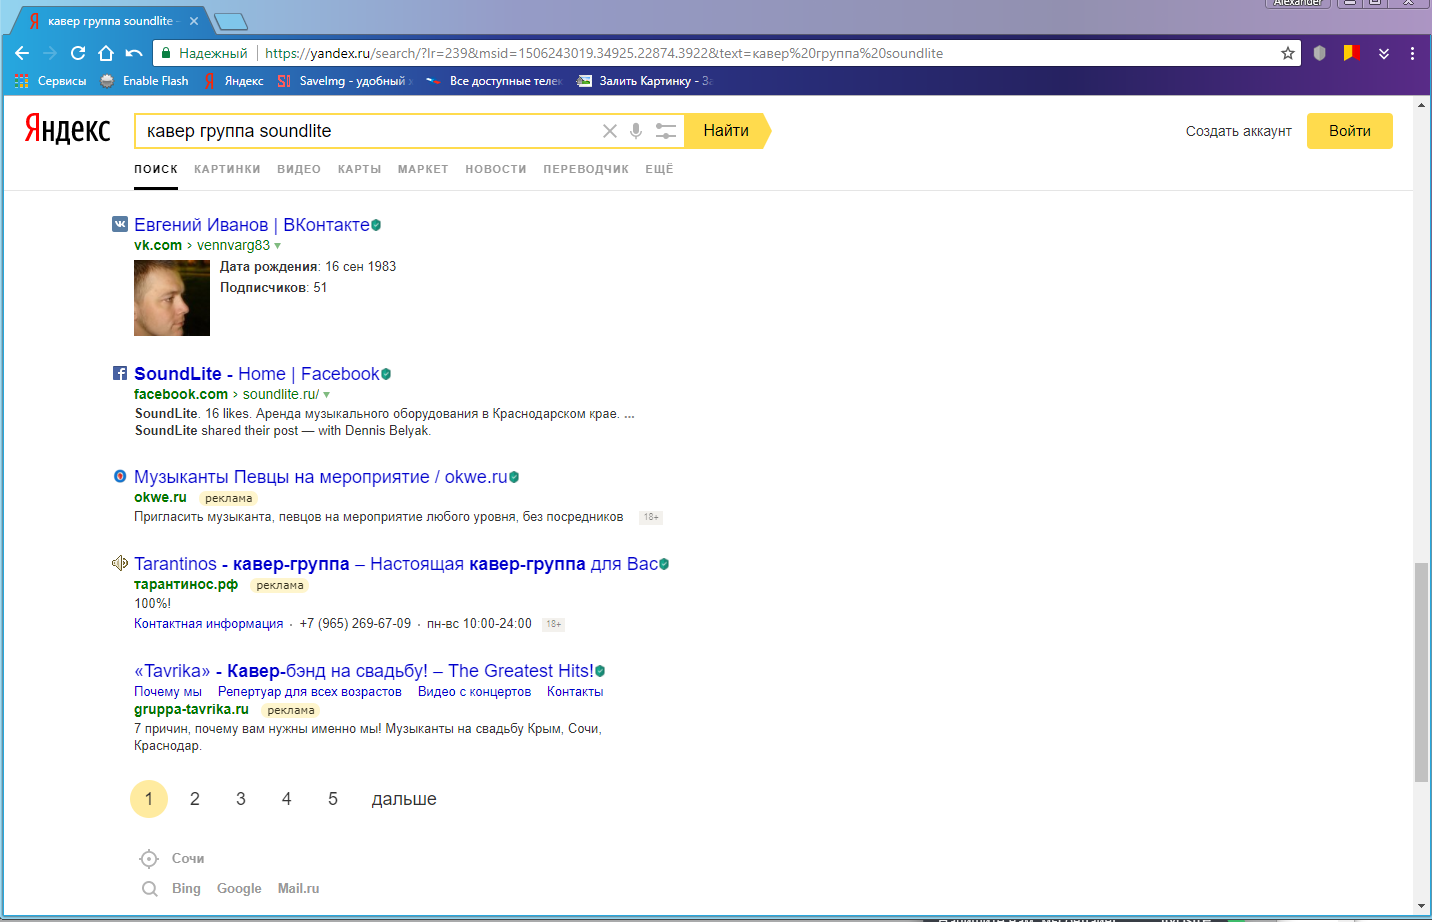Click the browser address bar URL

point(604,53)
